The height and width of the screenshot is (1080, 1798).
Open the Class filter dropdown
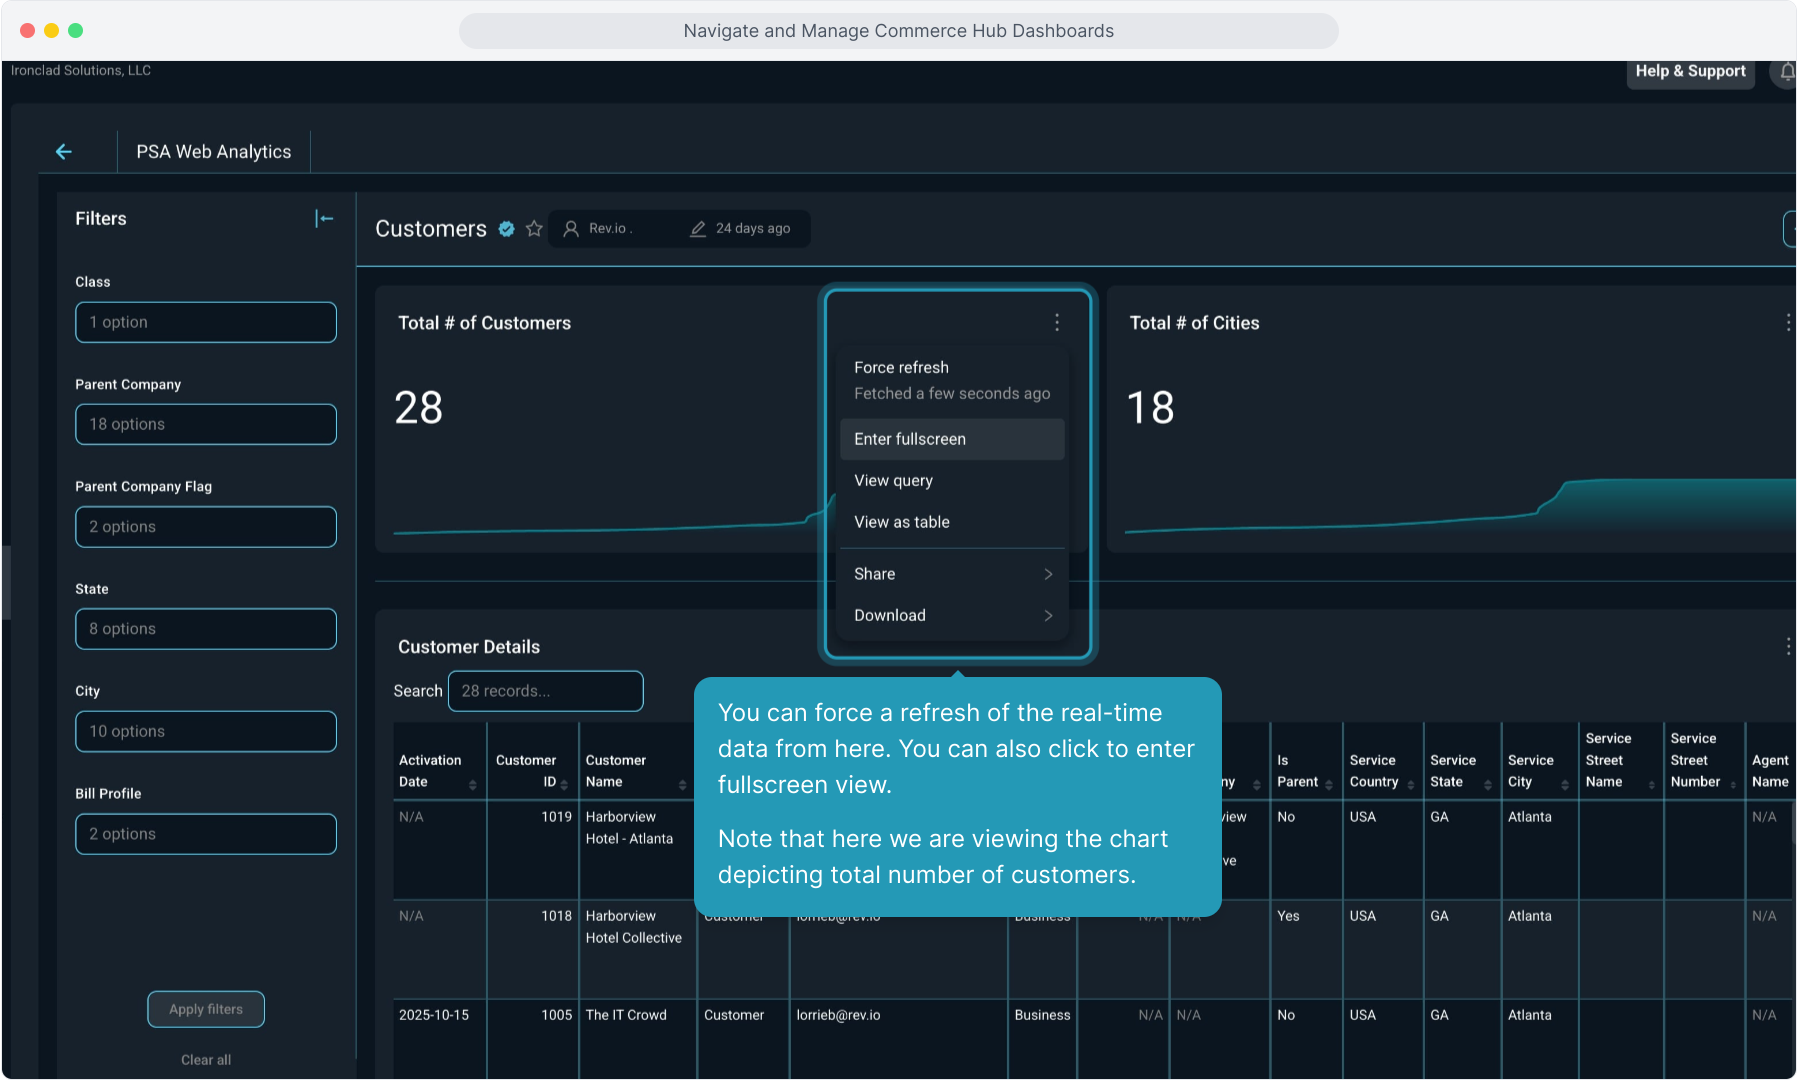(206, 322)
